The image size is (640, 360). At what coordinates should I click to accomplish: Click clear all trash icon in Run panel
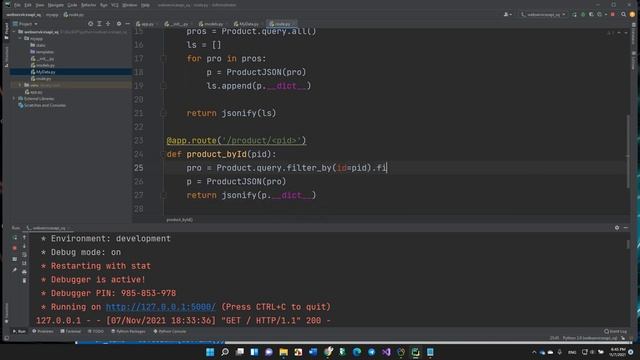(24, 281)
